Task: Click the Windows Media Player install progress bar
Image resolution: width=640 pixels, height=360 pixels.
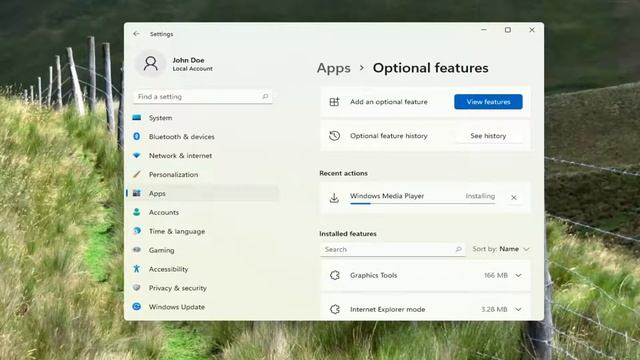Action: pyautogui.click(x=422, y=203)
